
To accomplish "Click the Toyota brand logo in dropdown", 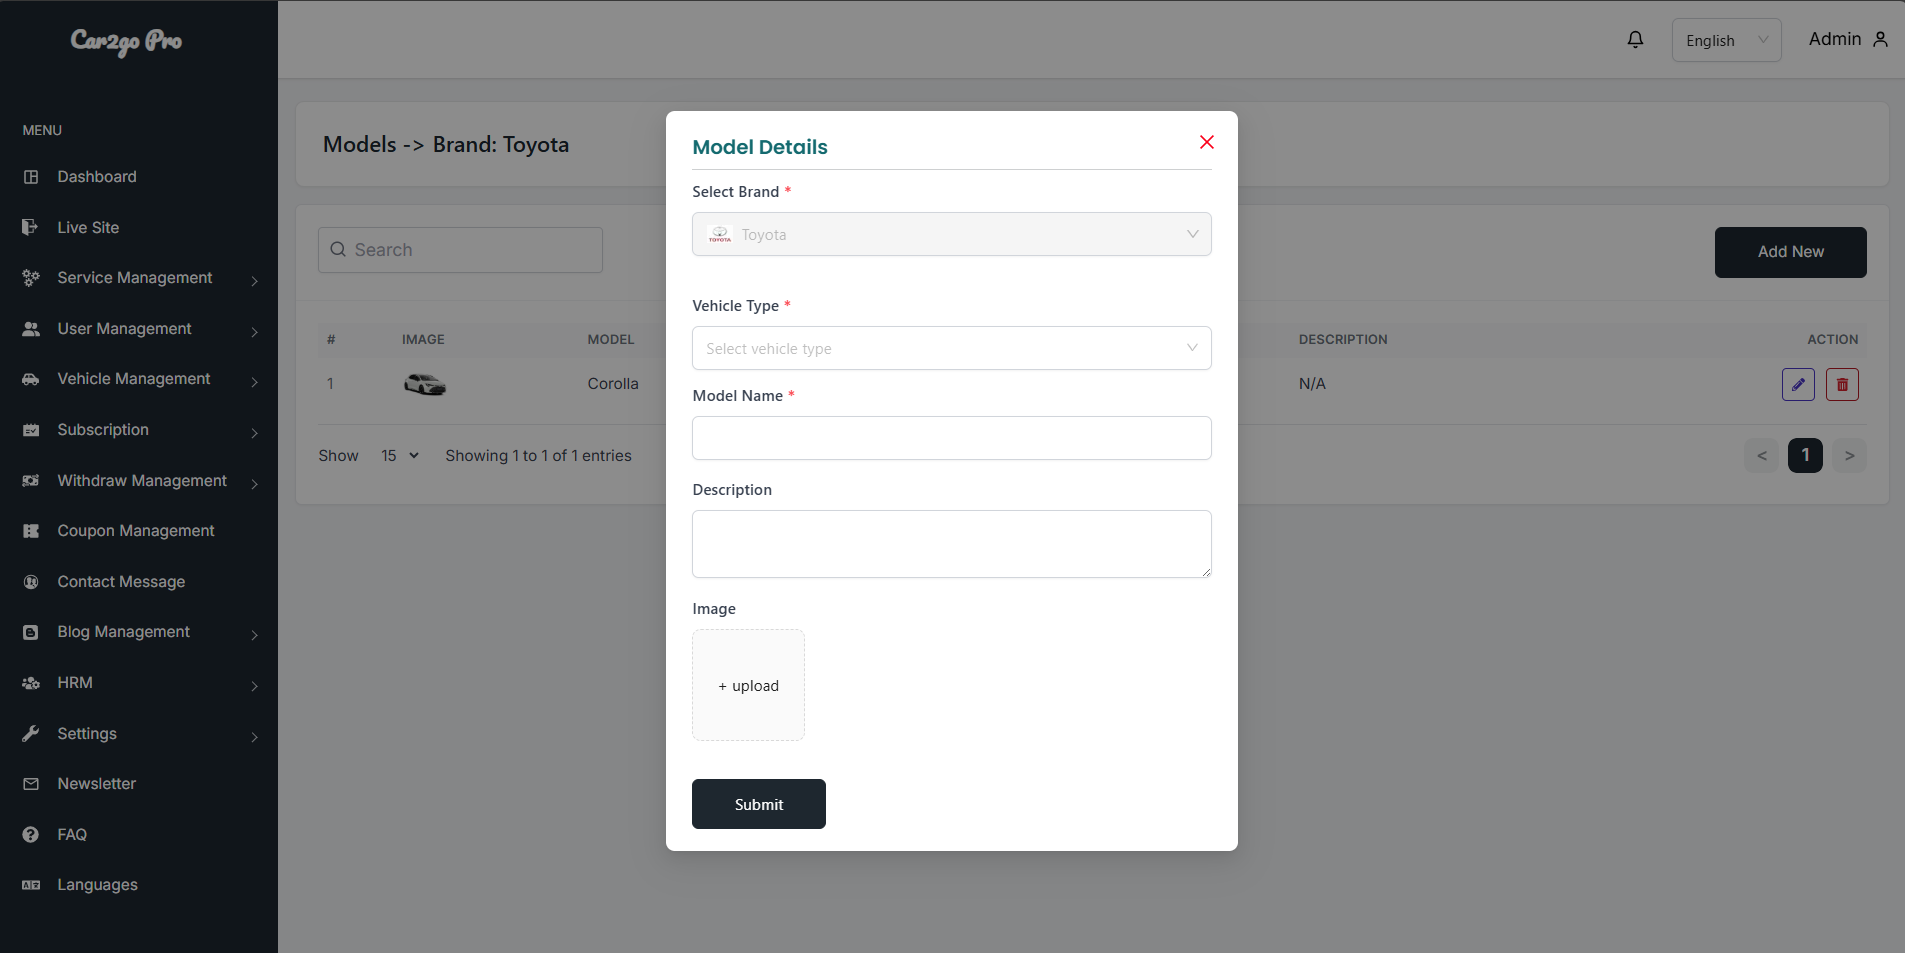I will [720, 235].
